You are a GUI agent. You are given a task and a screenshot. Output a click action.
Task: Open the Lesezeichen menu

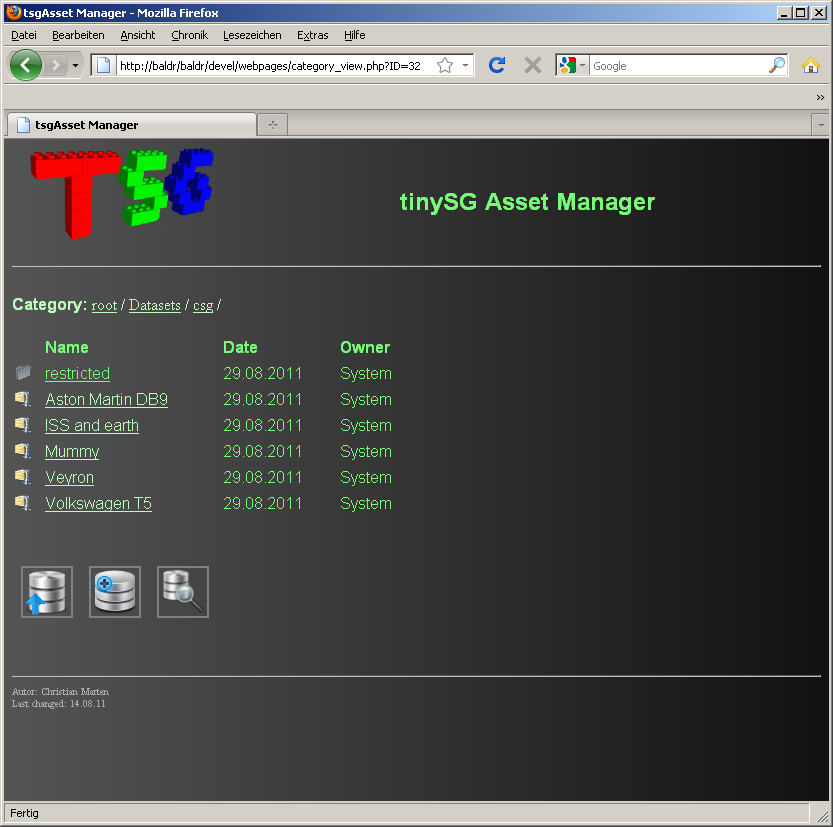(252, 35)
